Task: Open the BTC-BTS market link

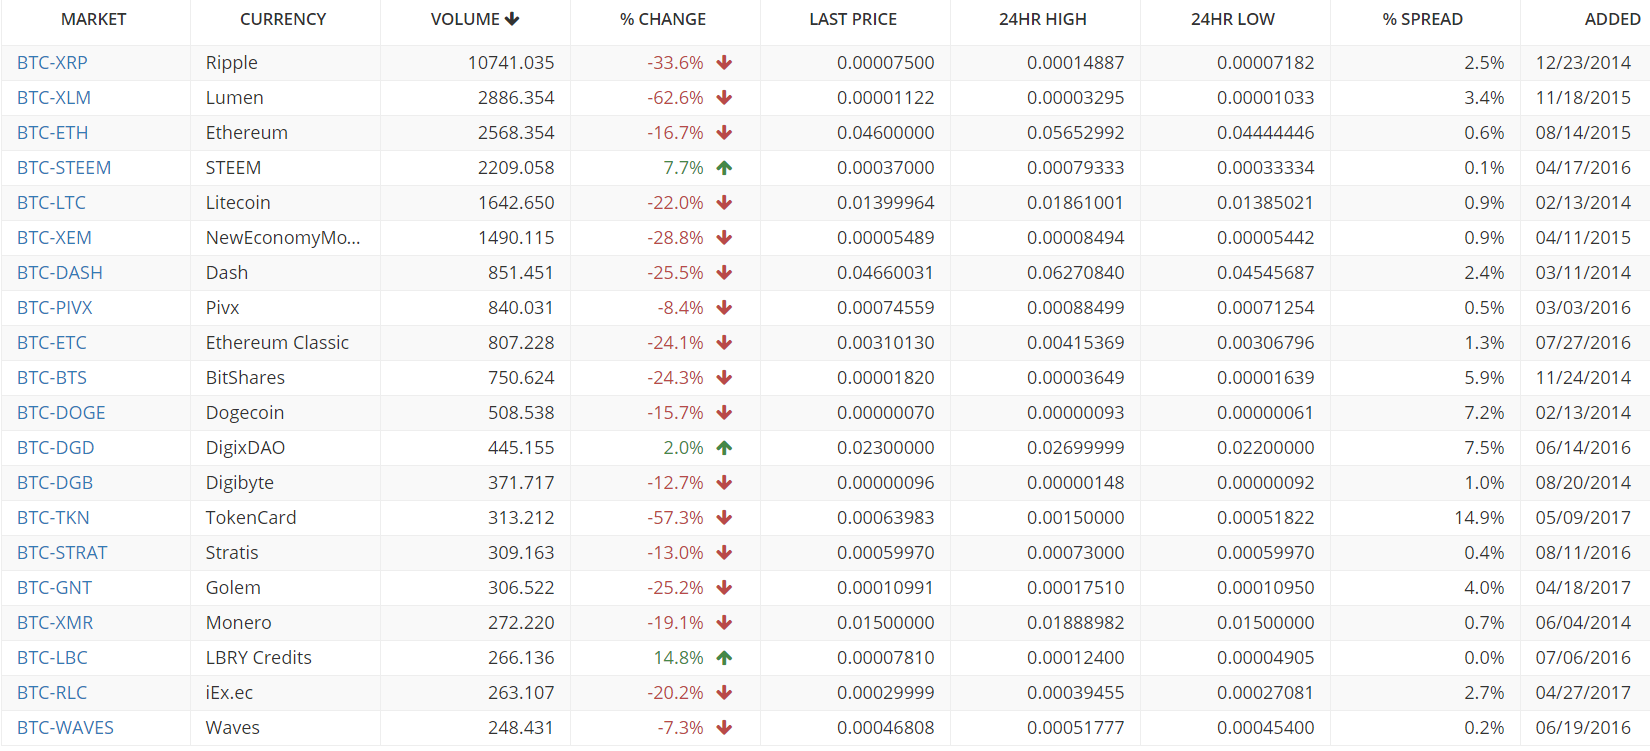Action: click(x=52, y=378)
